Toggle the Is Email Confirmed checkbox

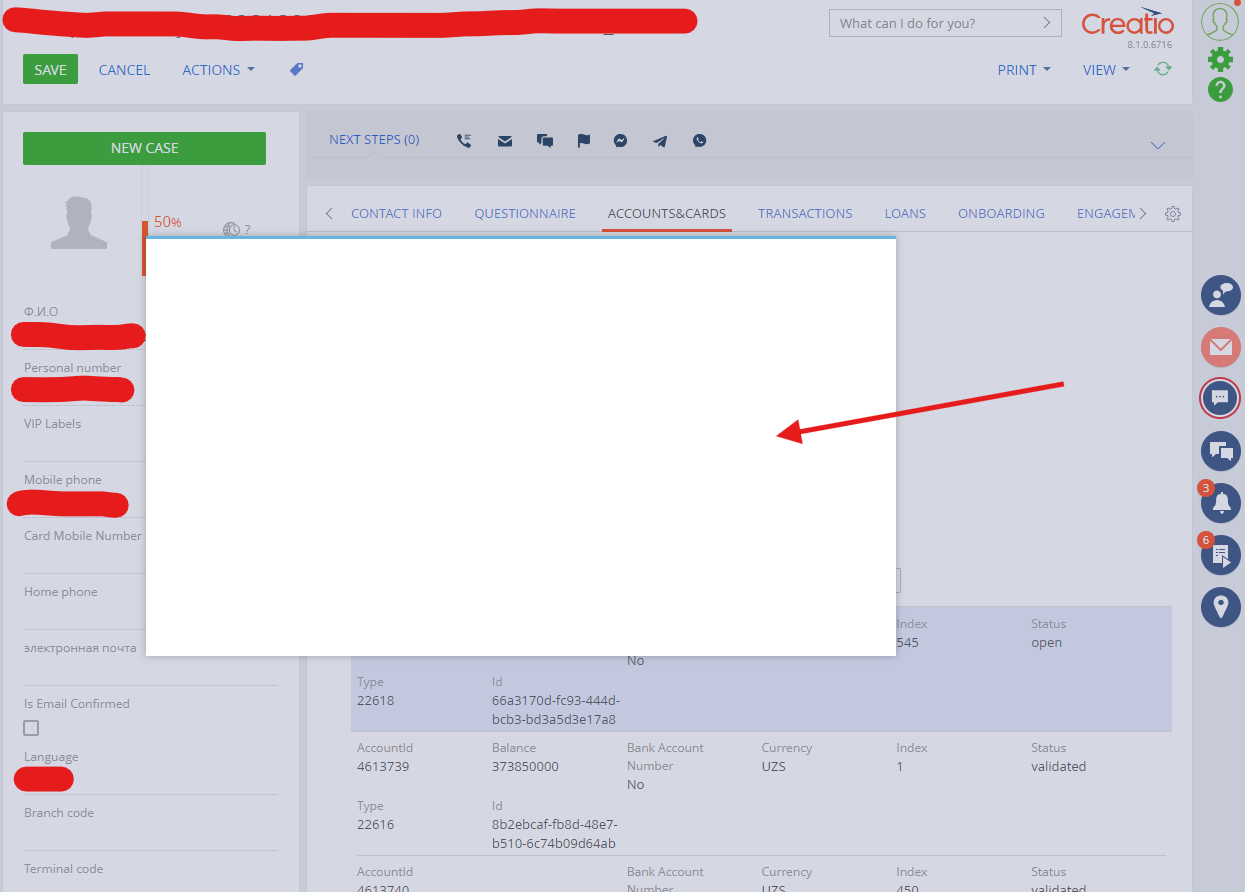point(31,728)
